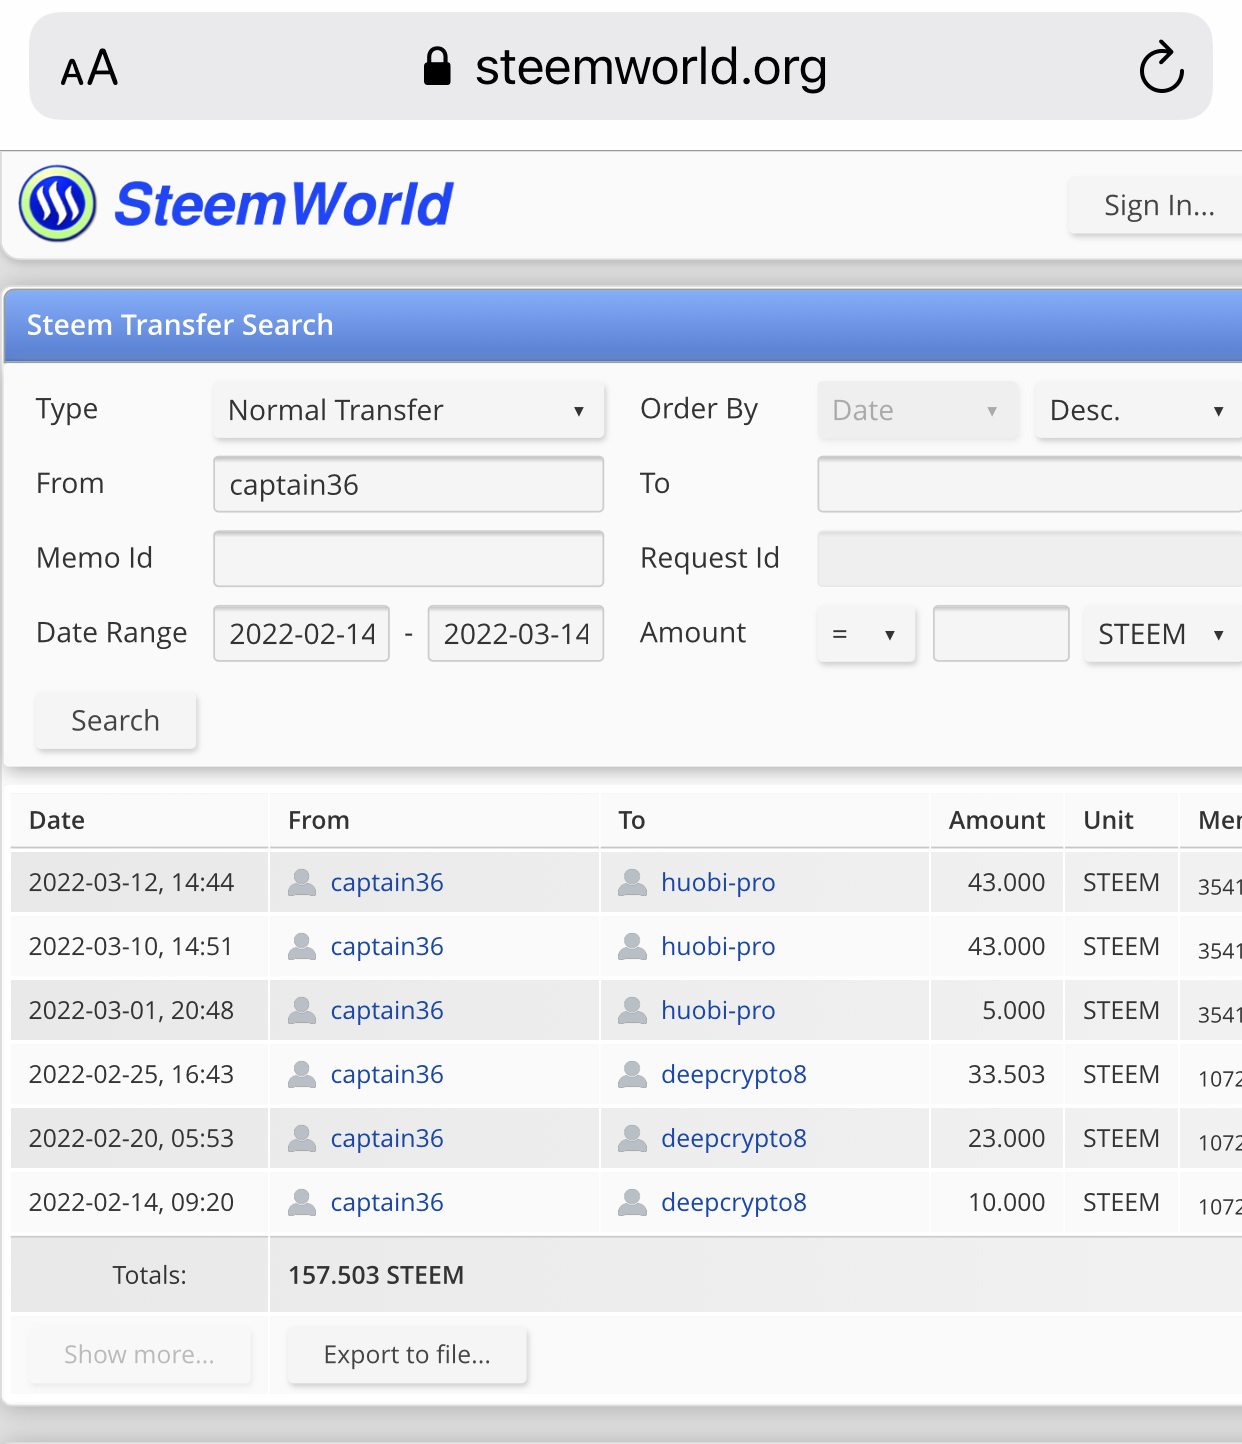Tap the Safari reload page icon
The image size is (1242, 1444).
click(x=1161, y=67)
